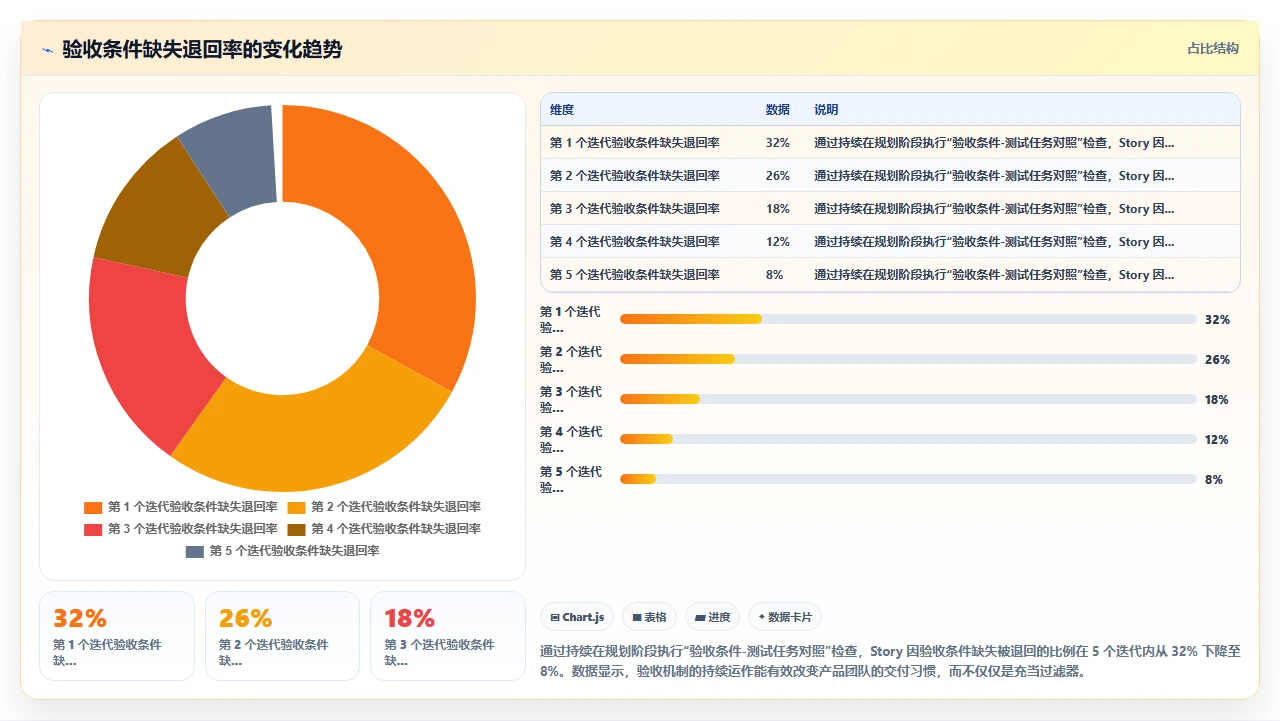Screen dimensions: 1280x721
Task: Toggle 第 5 个迭代 legend entry
Action: (282, 551)
